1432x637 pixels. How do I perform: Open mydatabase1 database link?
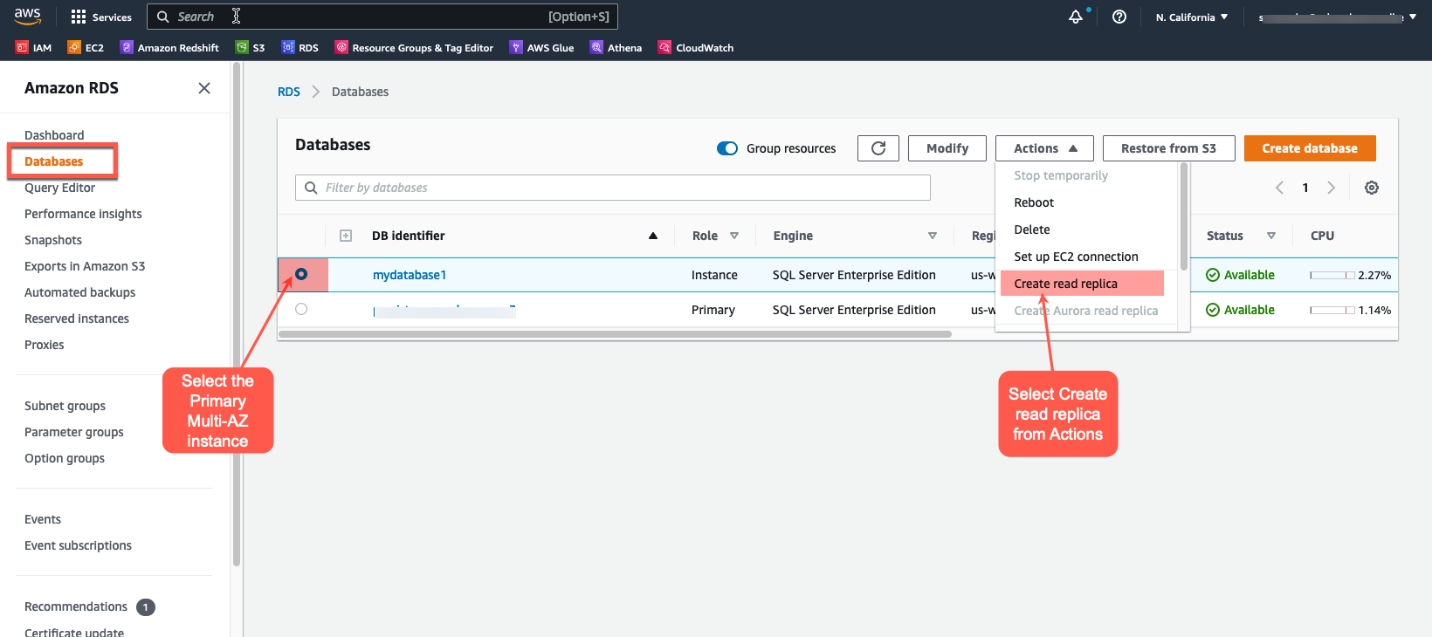[409, 274]
